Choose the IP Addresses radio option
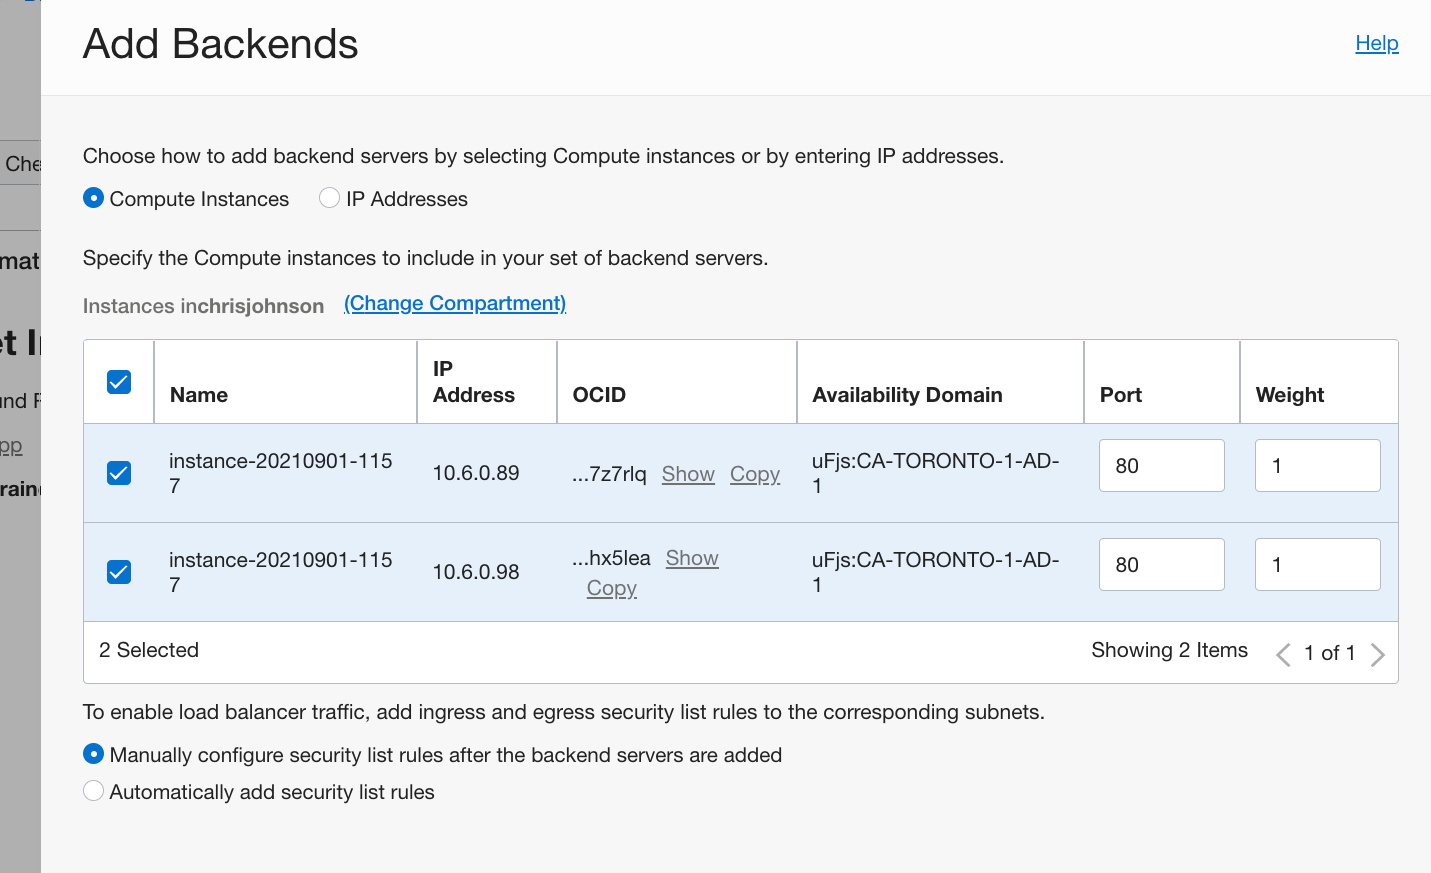1431x873 pixels. click(329, 198)
